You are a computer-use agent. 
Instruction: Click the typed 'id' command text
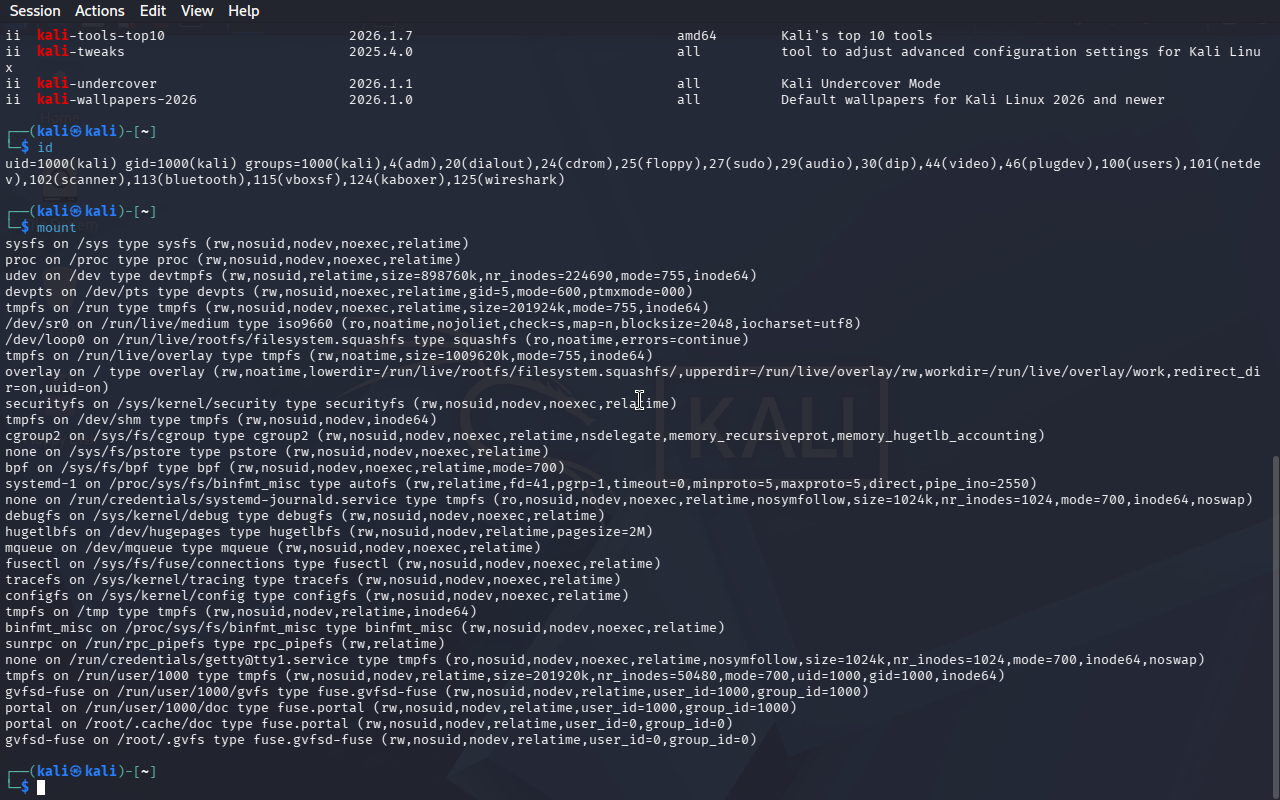point(45,148)
